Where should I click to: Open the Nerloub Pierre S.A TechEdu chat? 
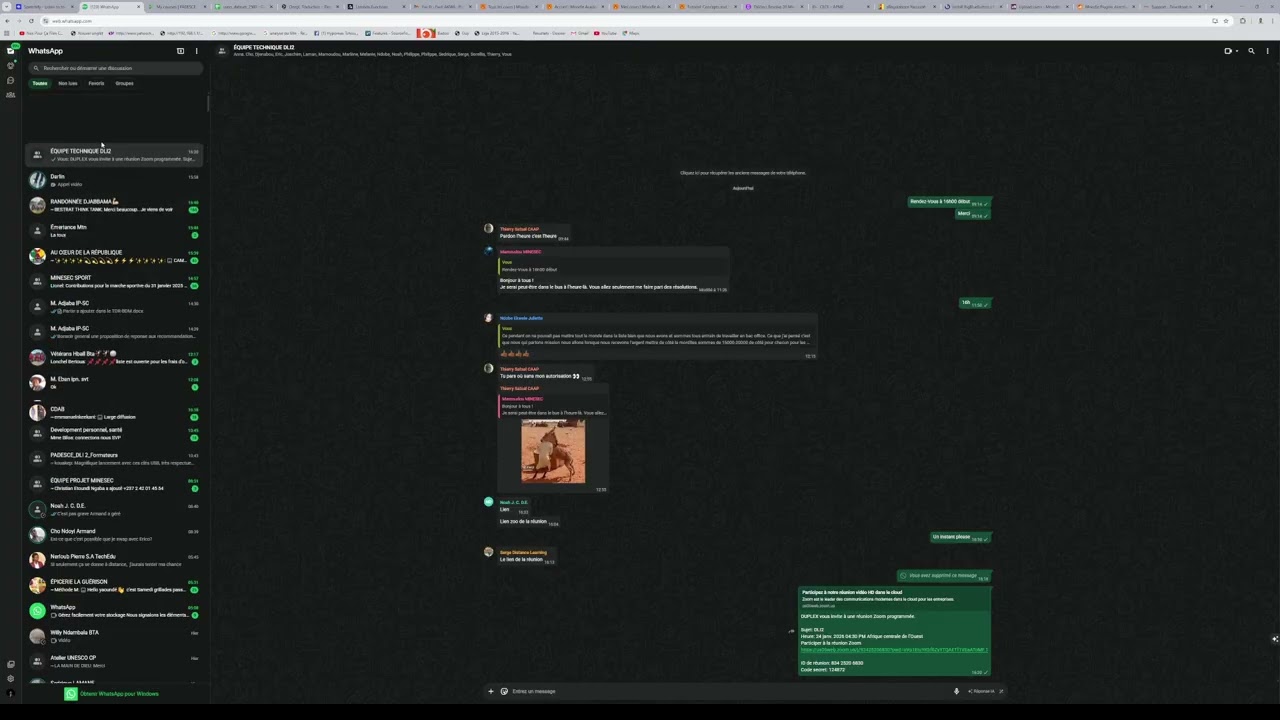coord(115,560)
